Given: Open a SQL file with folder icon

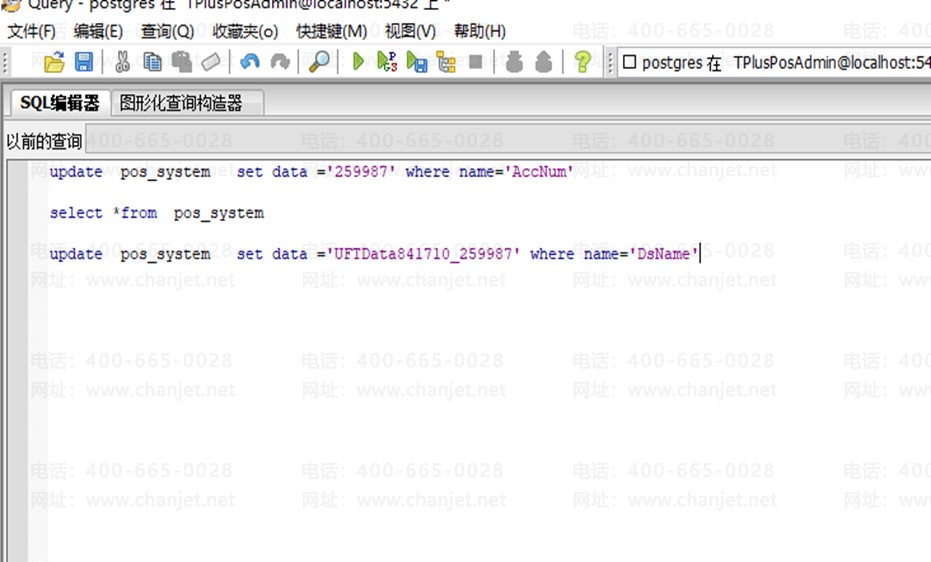Looking at the screenshot, I should (54, 62).
